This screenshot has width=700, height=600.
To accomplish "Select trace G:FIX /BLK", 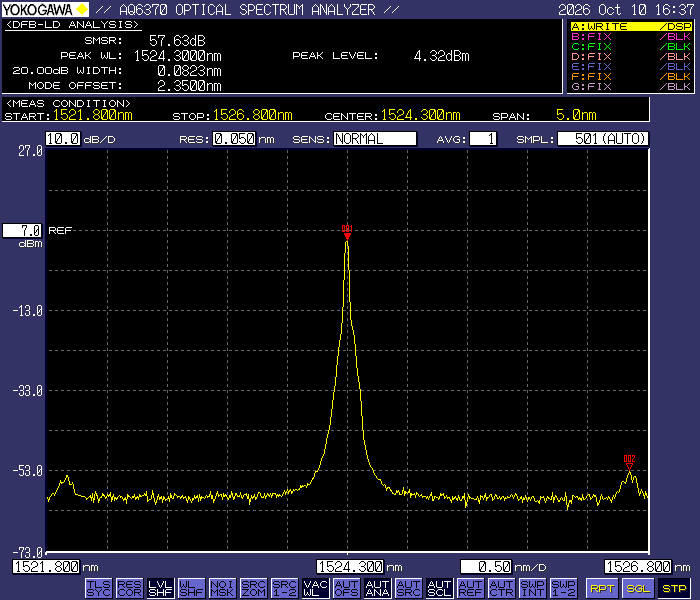I will point(631,86).
